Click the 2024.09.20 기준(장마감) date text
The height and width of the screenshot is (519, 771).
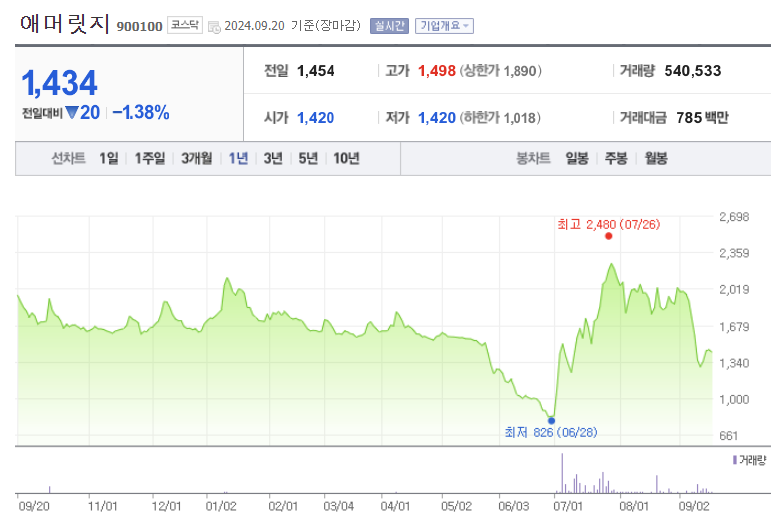point(293,26)
